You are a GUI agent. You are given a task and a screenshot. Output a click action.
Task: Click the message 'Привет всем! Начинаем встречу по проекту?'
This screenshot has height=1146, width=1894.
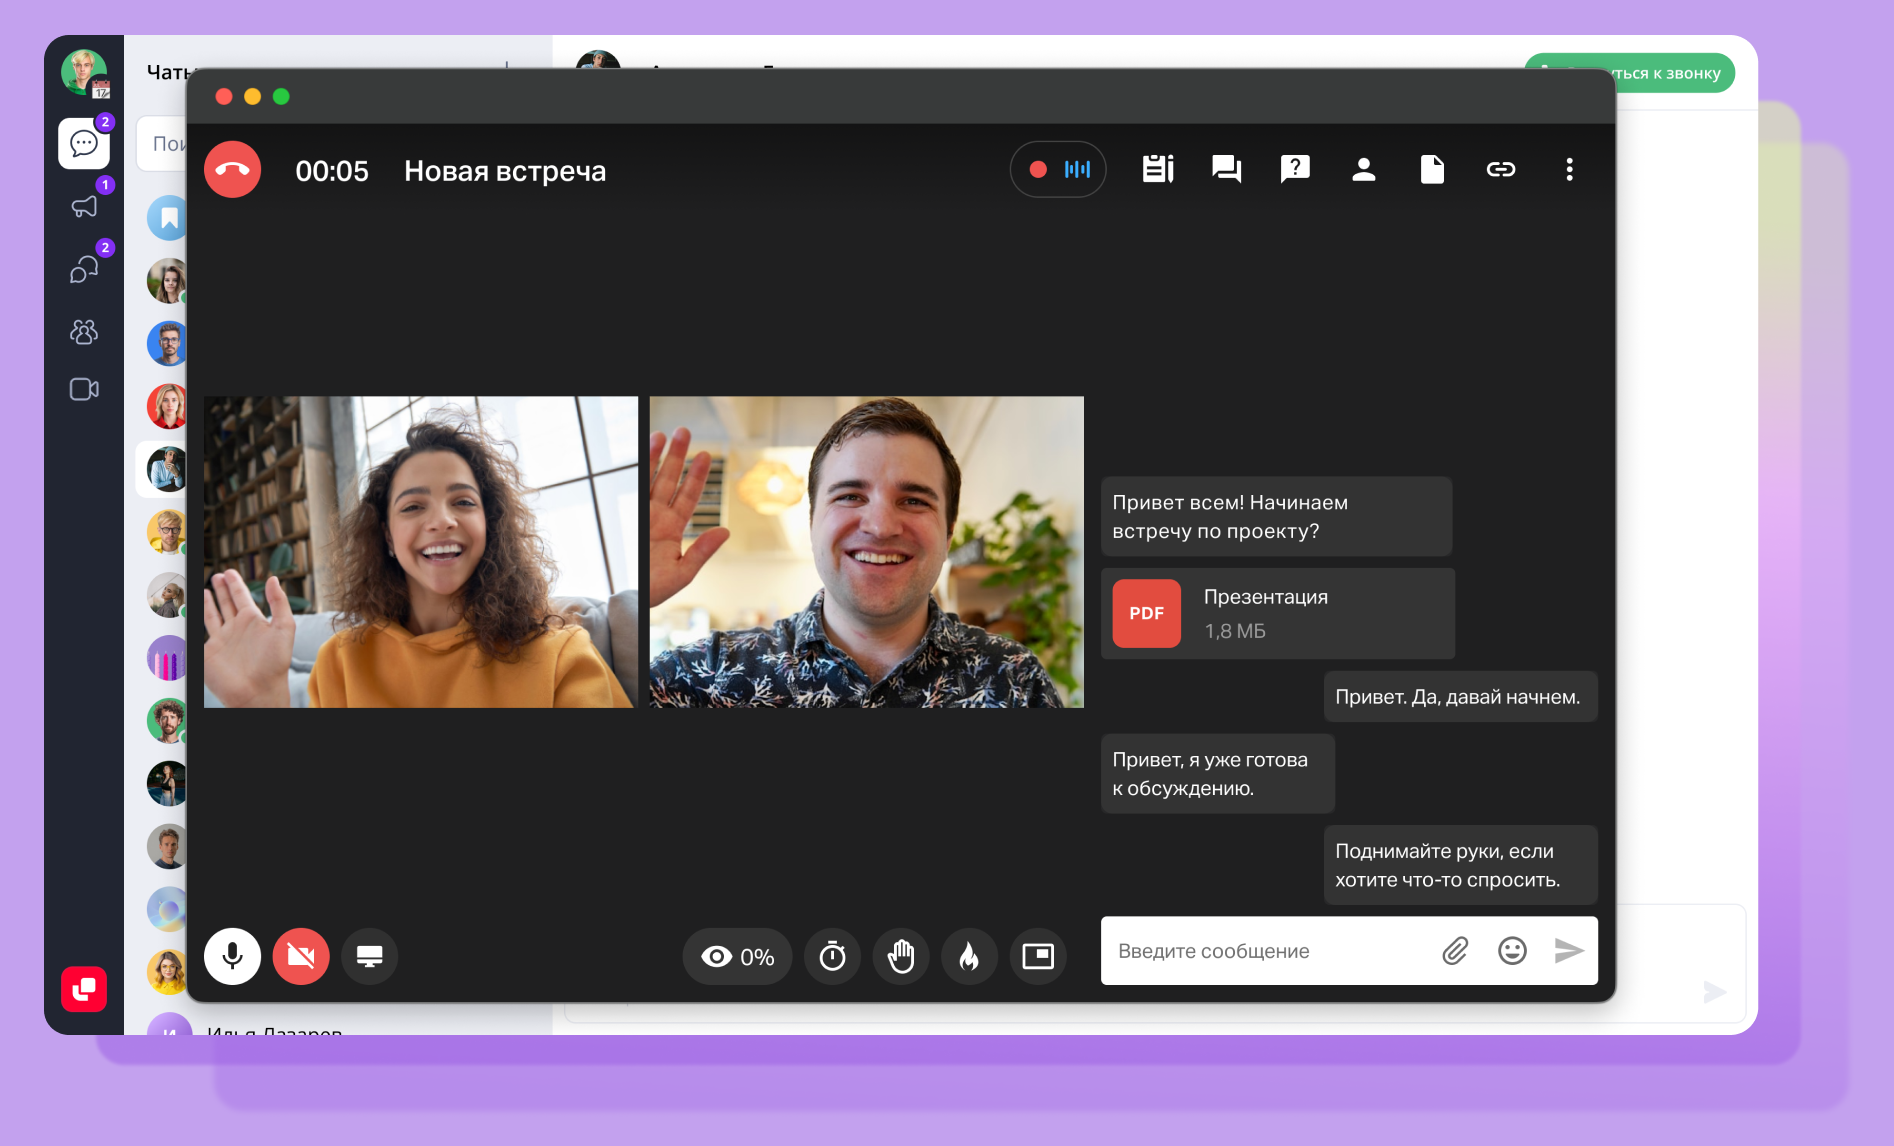coord(1277,516)
